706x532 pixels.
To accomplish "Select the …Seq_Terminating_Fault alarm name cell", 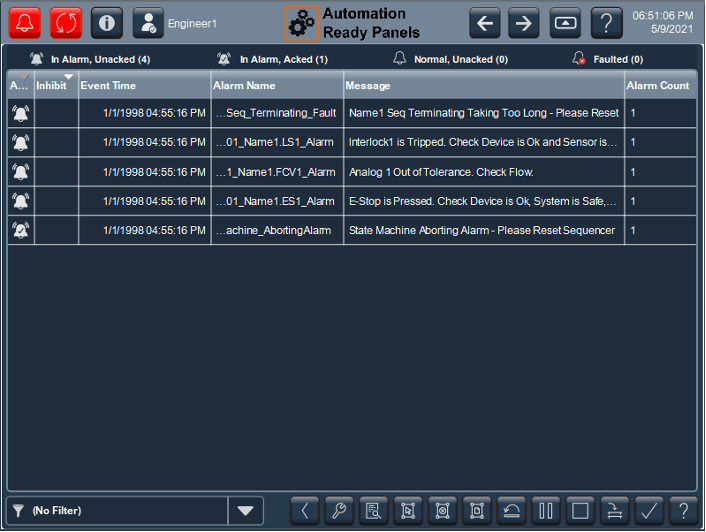I will [277, 113].
